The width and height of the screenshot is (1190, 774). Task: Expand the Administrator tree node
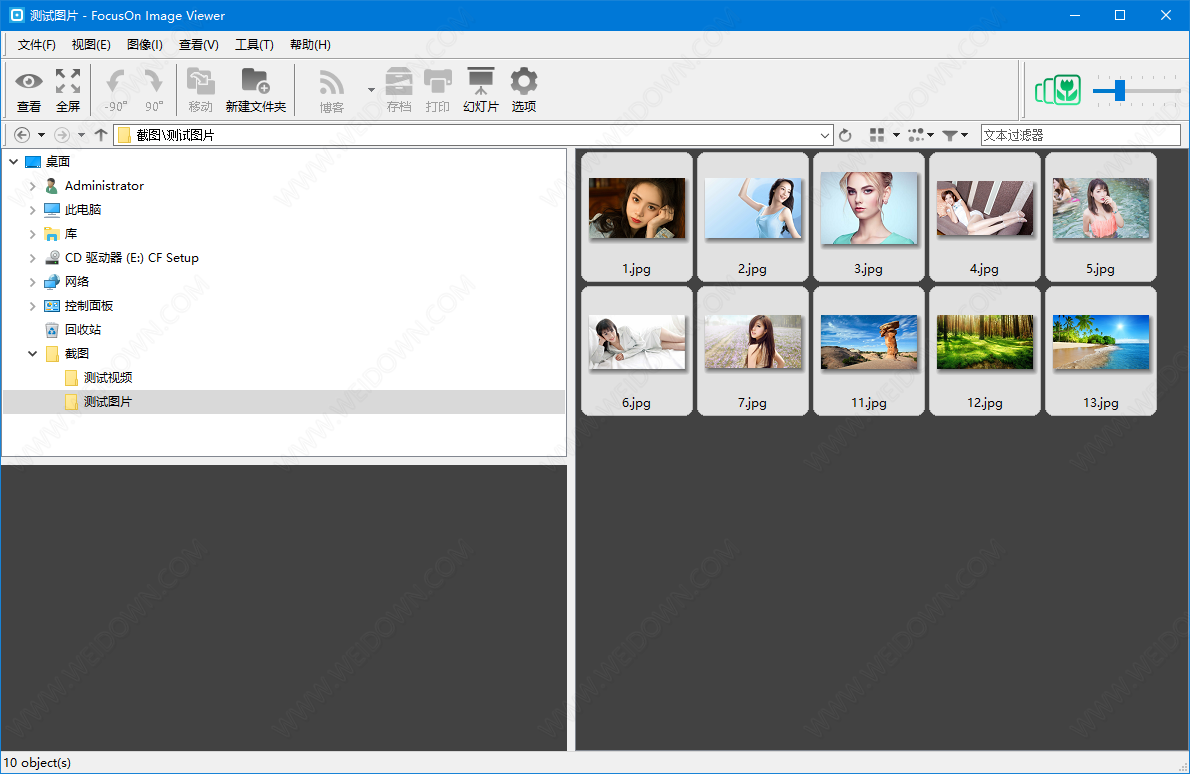coord(33,186)
